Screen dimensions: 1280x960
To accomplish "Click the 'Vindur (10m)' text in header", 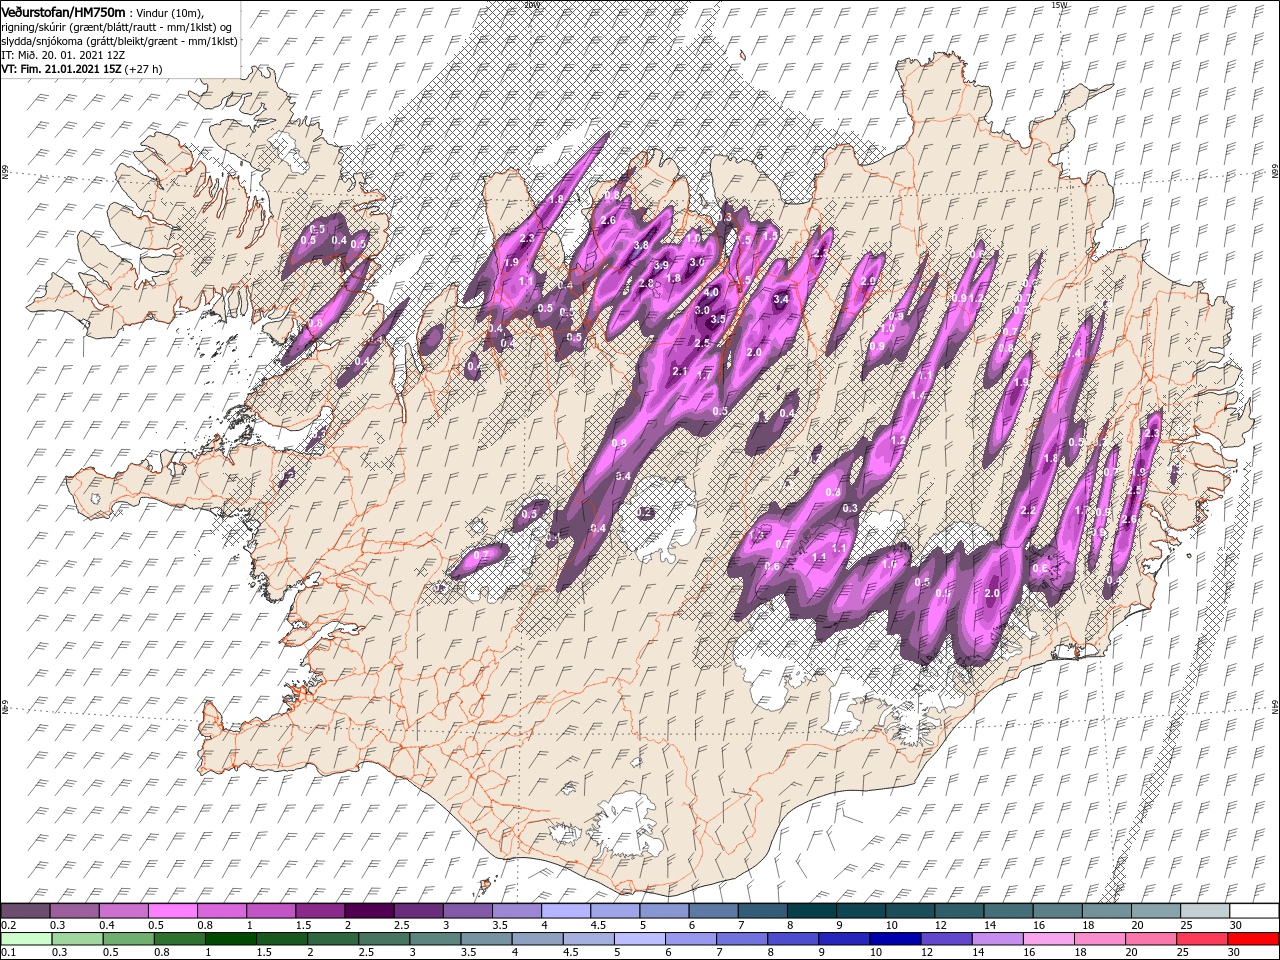I will (168, 14).
